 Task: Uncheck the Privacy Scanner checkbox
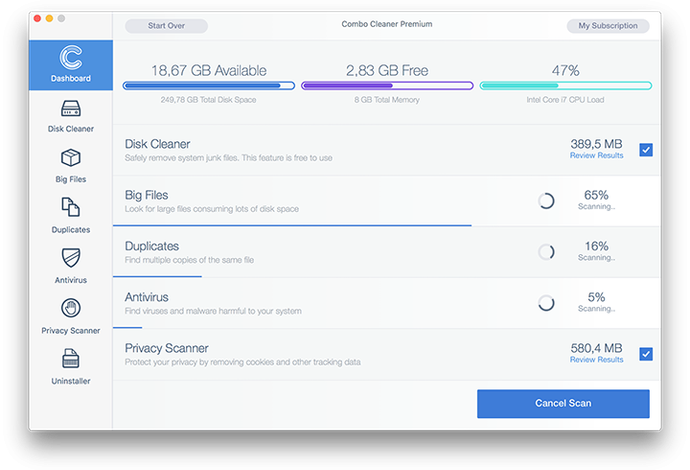point(646,354)
